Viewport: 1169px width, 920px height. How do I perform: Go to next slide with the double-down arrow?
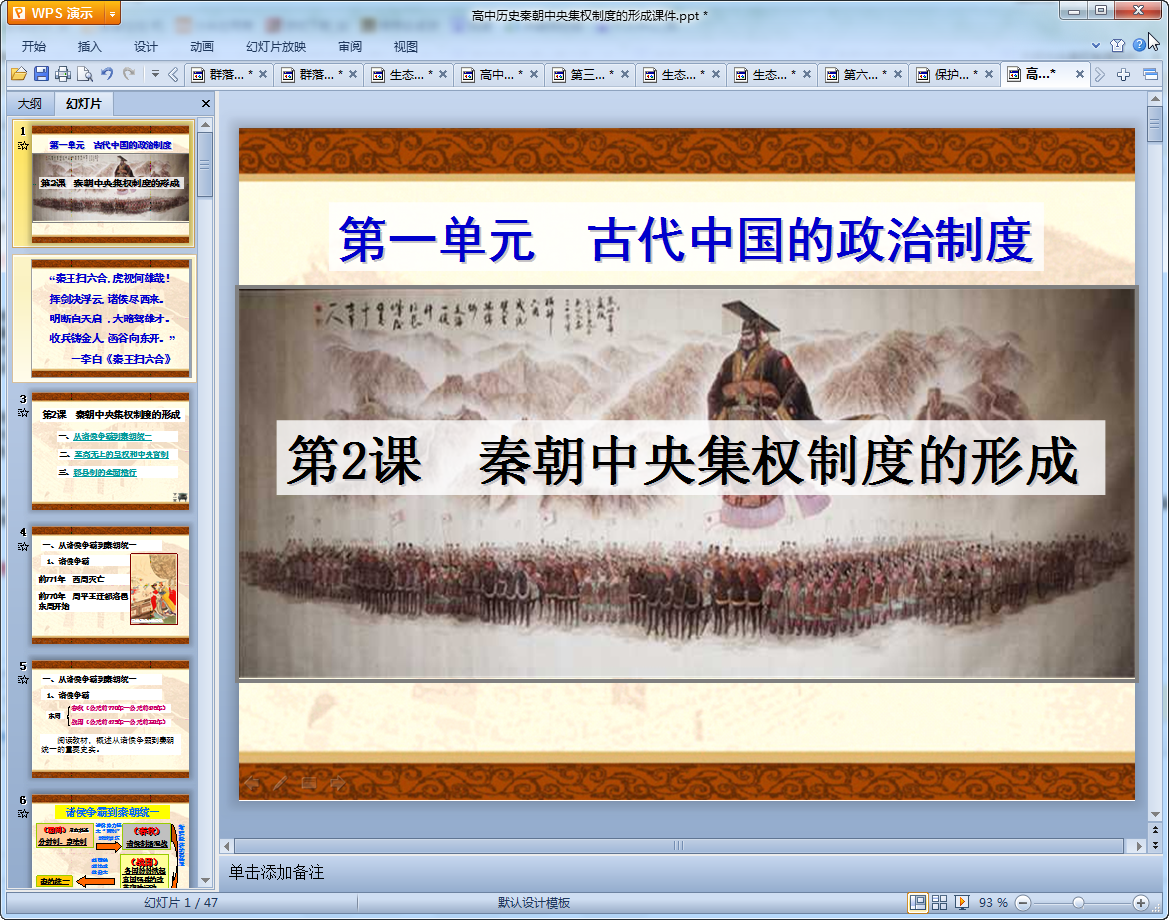1156,845
